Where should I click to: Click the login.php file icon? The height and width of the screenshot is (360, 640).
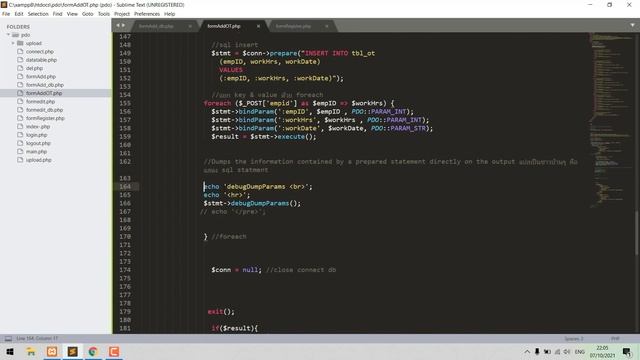(20, 135)
